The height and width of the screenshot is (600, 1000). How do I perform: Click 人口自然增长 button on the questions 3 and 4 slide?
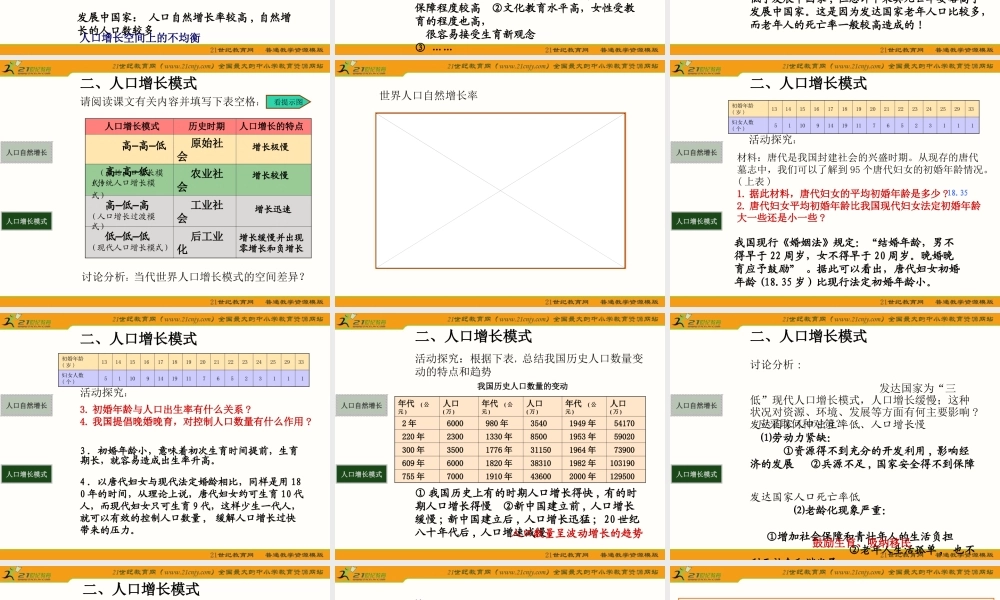27,406
